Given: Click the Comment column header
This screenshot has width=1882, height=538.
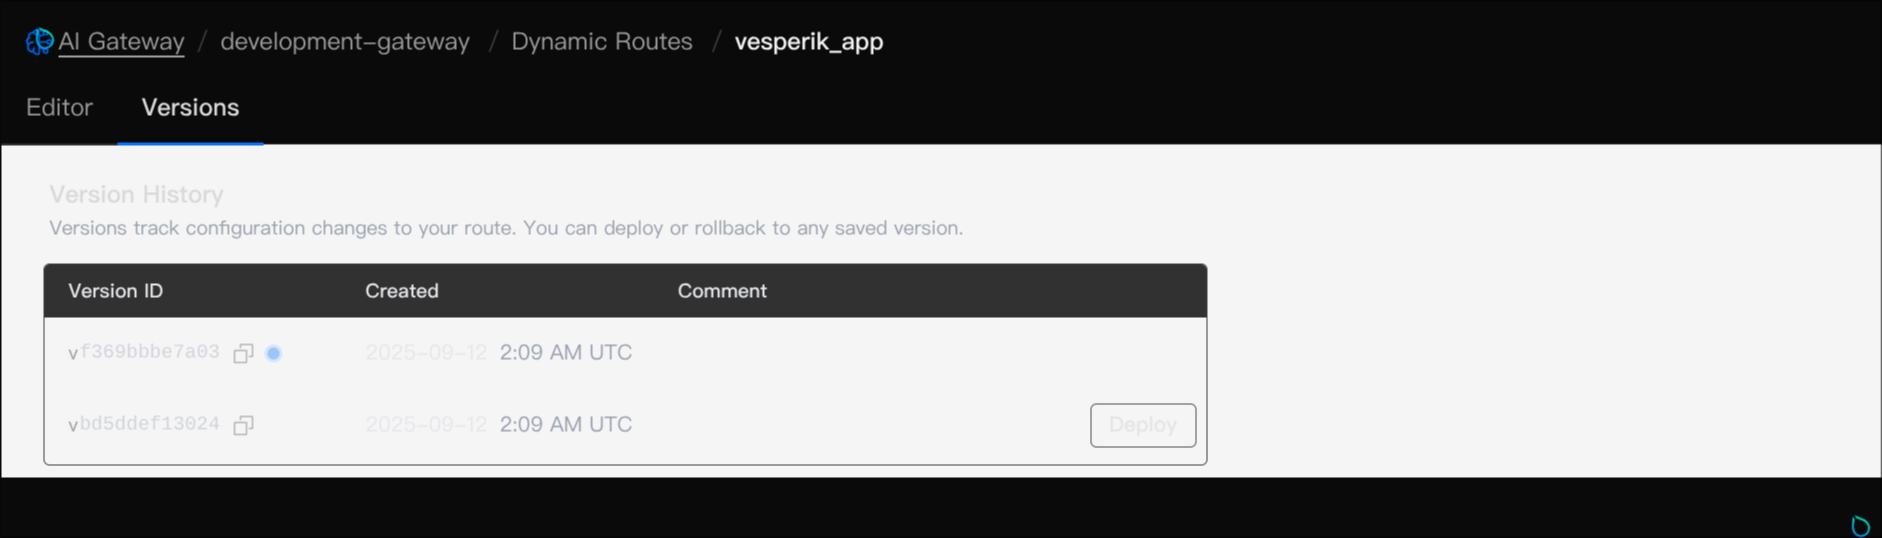Looking at the screenshot, I should pos(722,291).
